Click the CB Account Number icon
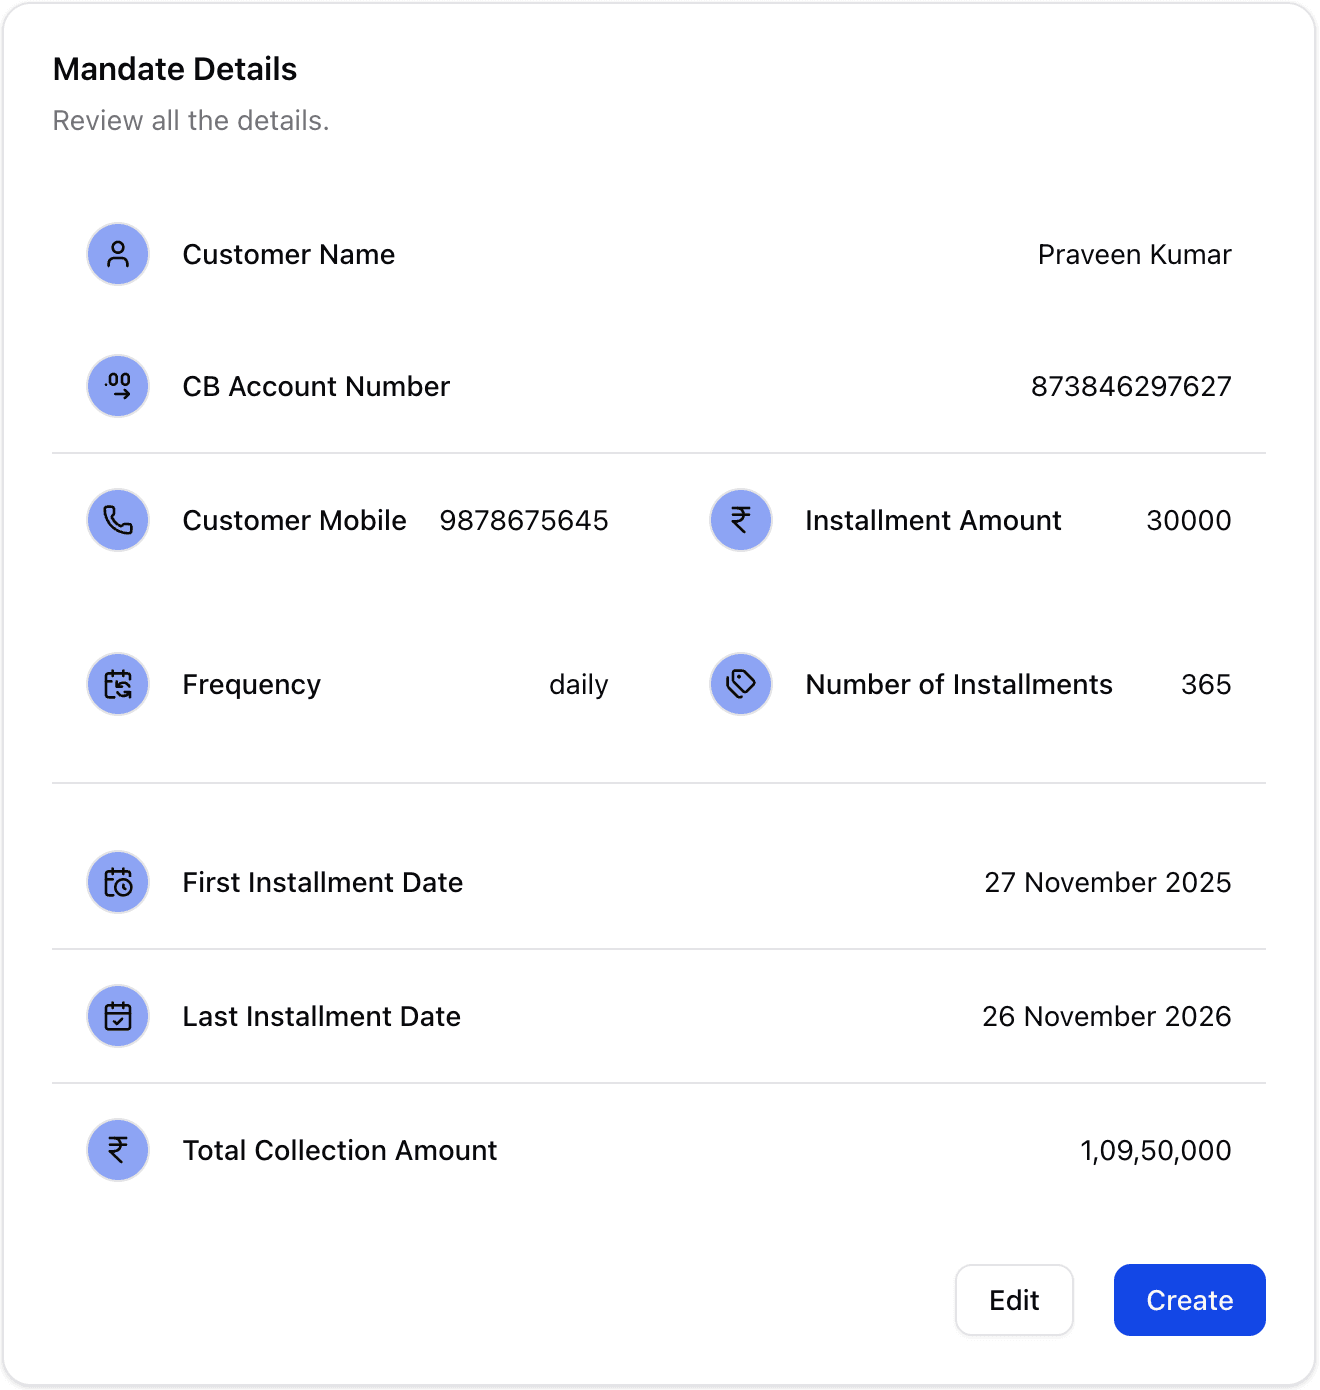The width and height of the screenshot is (1320, 1390). (118, 386)
